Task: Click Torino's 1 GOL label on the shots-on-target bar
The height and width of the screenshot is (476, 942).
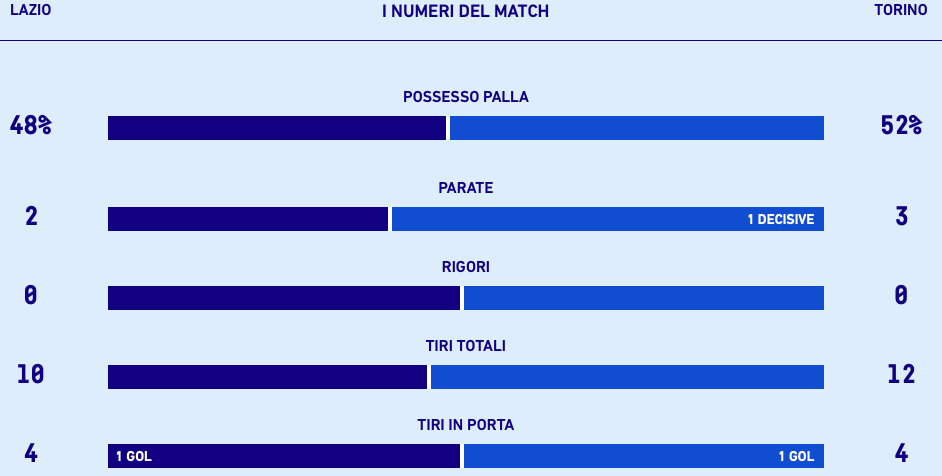Action: point(796,457)
